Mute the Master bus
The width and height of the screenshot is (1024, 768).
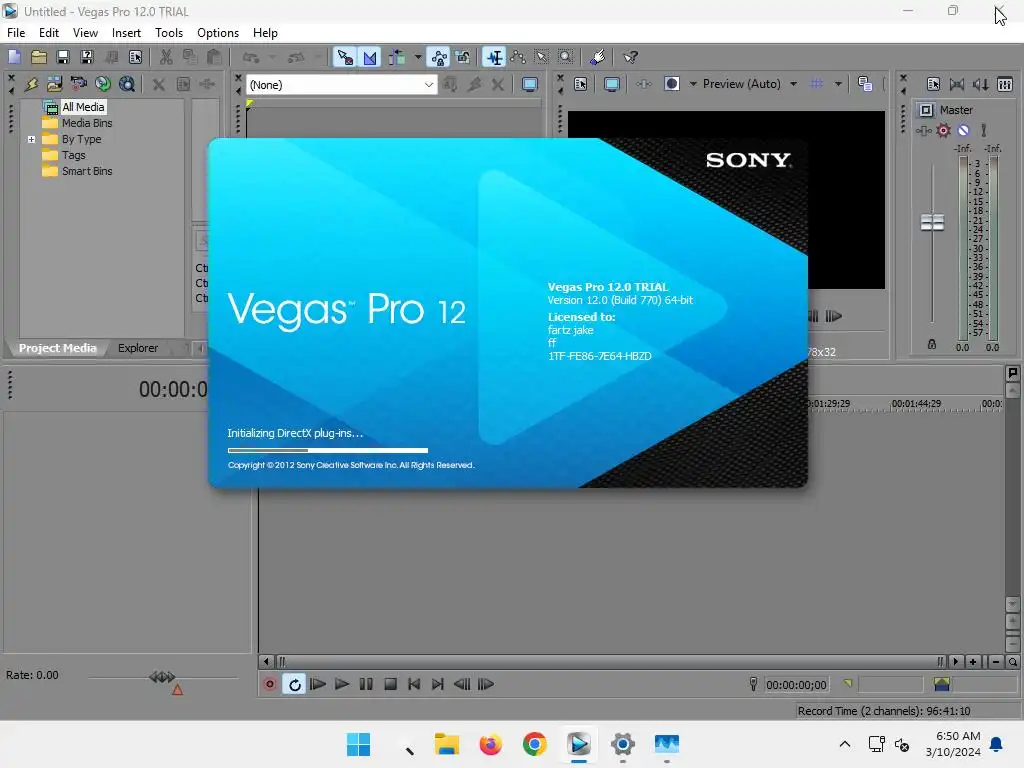click(963, 131)
